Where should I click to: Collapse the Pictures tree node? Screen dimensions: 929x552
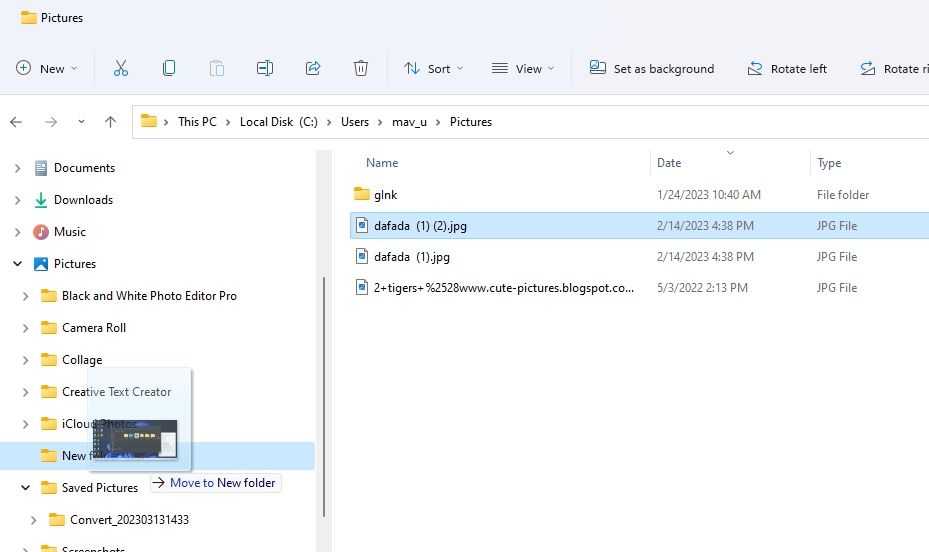point(18,264)
